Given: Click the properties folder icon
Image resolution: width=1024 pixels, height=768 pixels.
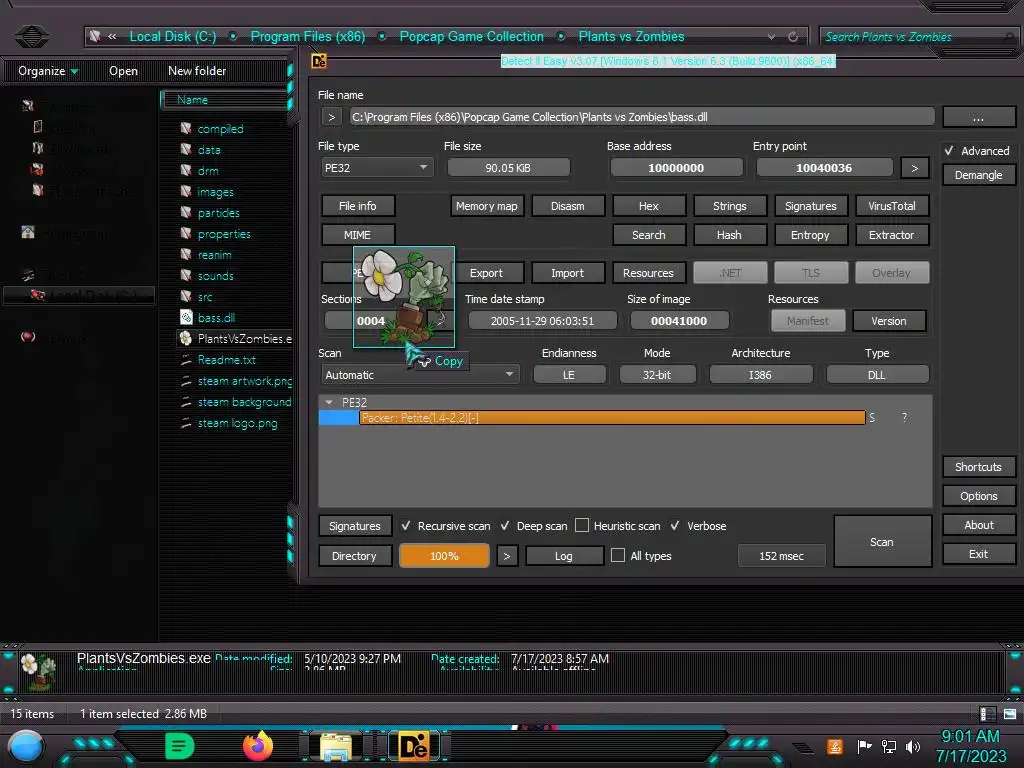Looking at the screenshot, I should point(186,233).
